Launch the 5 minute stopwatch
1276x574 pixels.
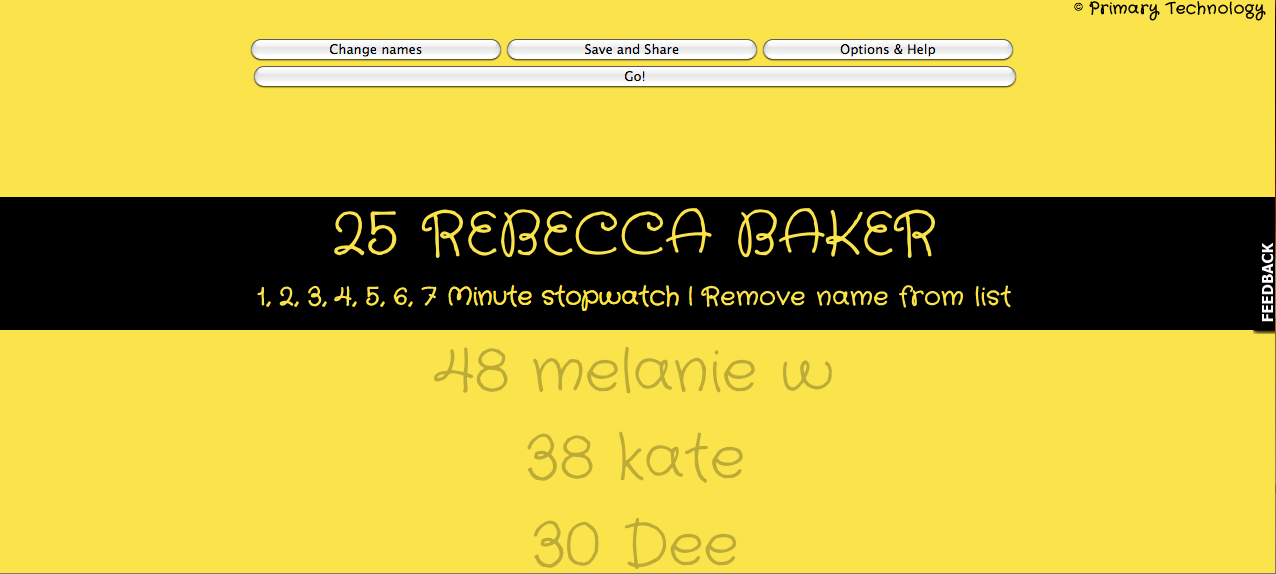coord(373,298)
